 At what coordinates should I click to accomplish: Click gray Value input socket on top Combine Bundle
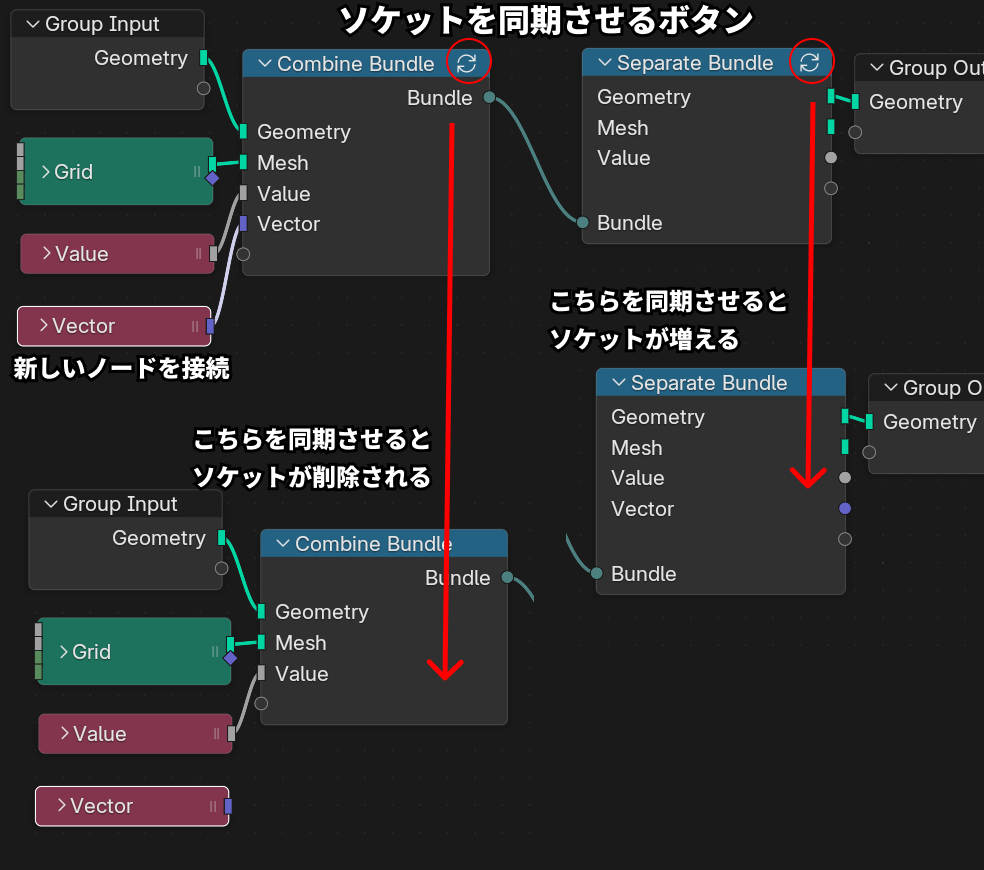(243, 193)
